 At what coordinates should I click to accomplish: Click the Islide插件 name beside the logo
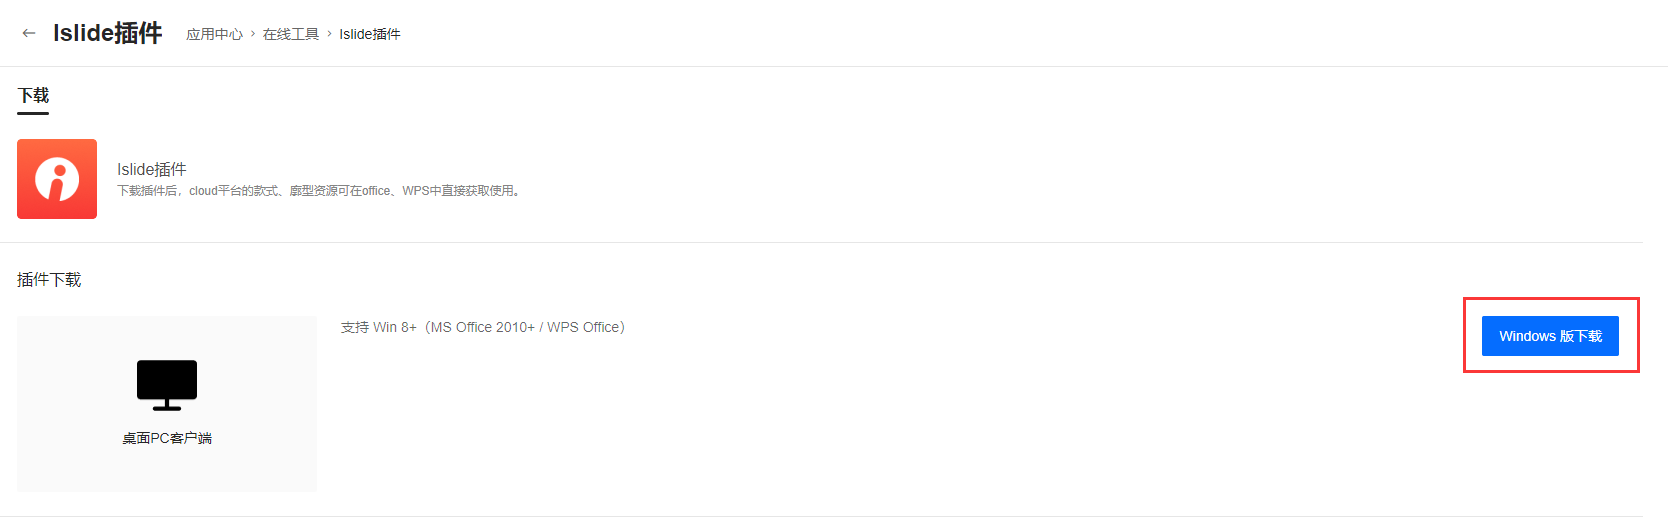click(152, 169)
